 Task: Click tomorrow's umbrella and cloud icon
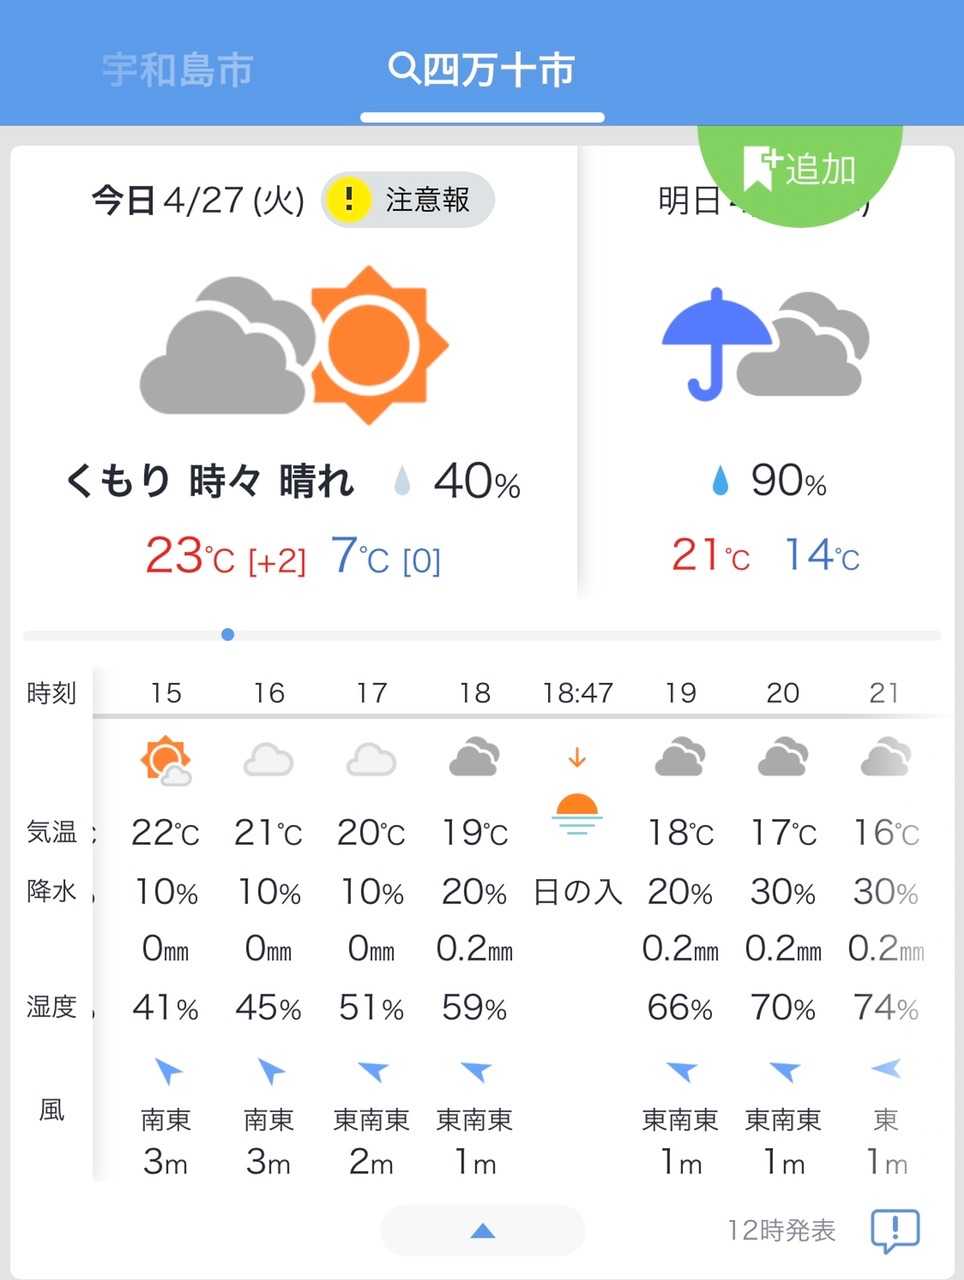click(x=765, y=345)
